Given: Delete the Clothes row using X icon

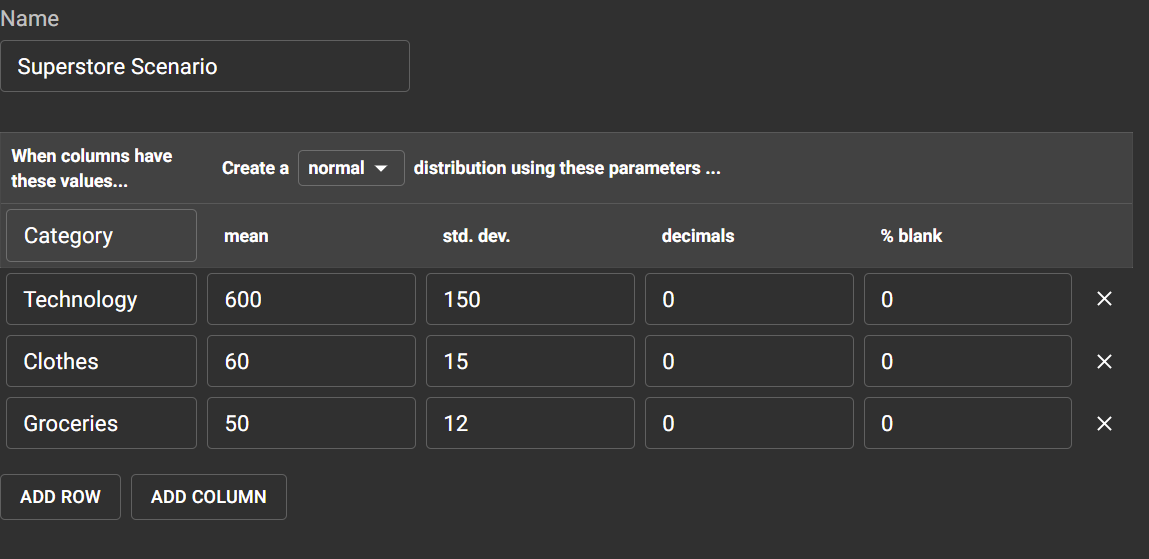Looking at the screenshot, I should coord(1104,361).
